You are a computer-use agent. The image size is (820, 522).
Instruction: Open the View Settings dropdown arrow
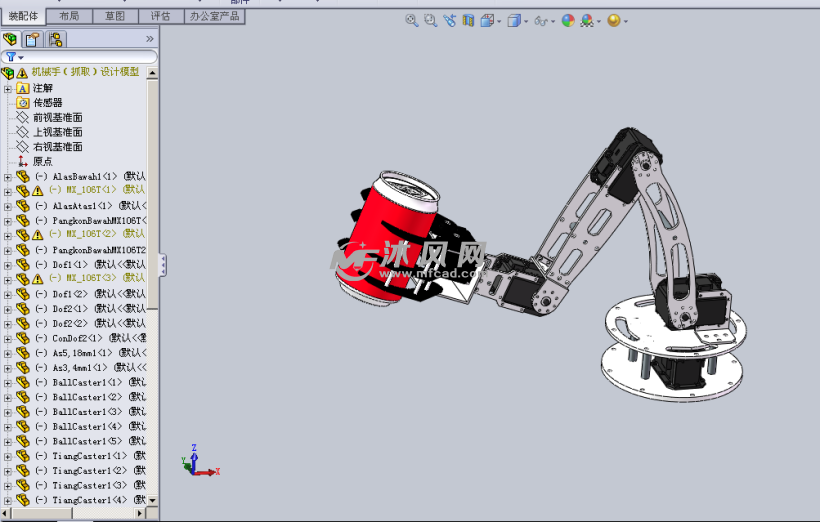(x=625, y=21)
